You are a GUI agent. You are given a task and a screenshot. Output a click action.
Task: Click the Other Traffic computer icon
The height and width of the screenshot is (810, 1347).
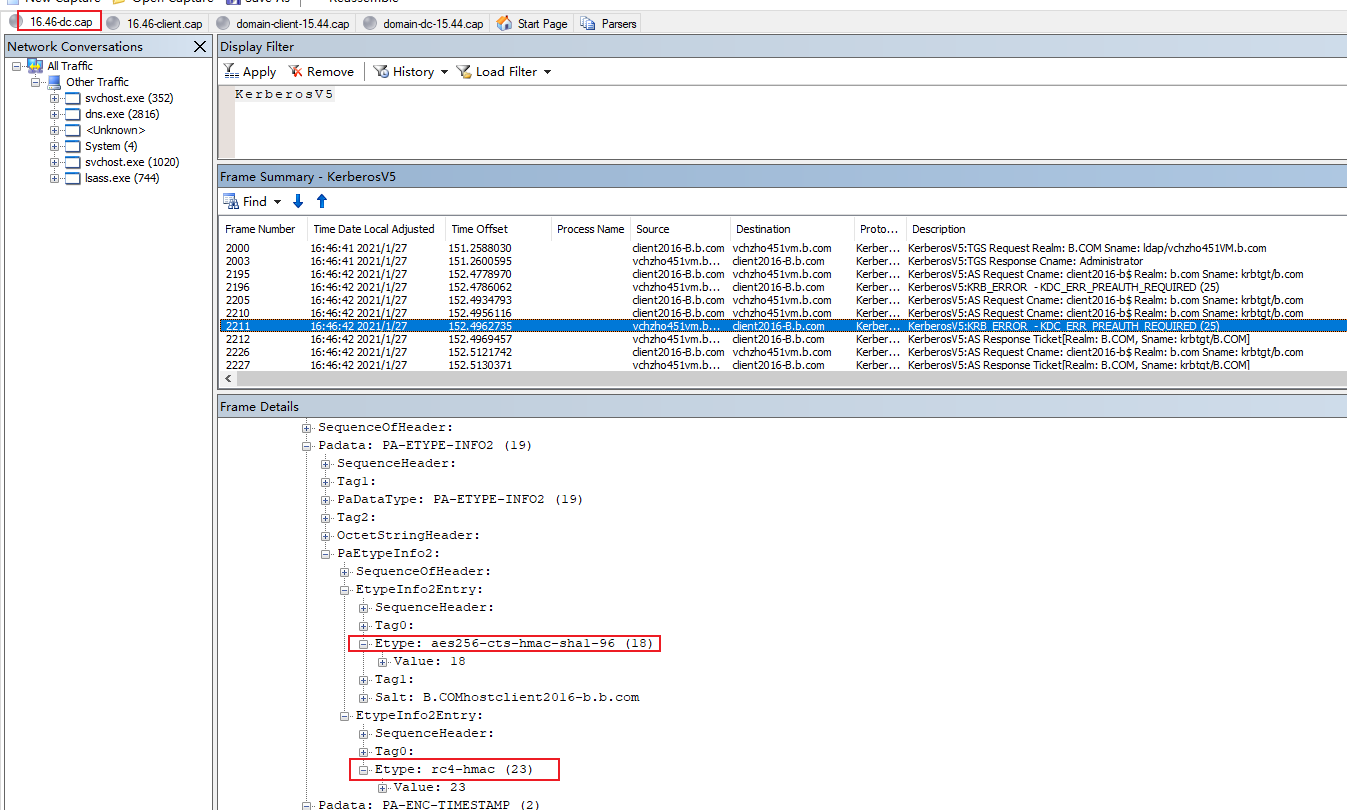pyautogui.click(x=54, y=82)
